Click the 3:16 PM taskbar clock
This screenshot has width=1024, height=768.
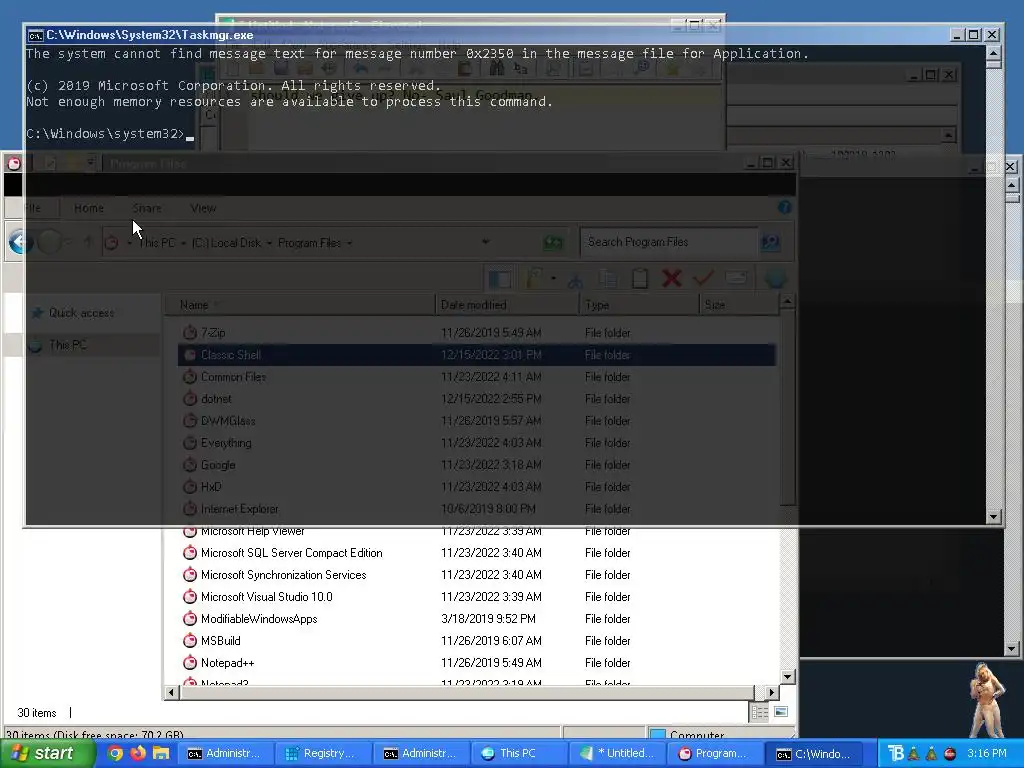pyautogui.click(x=987, y=754)
